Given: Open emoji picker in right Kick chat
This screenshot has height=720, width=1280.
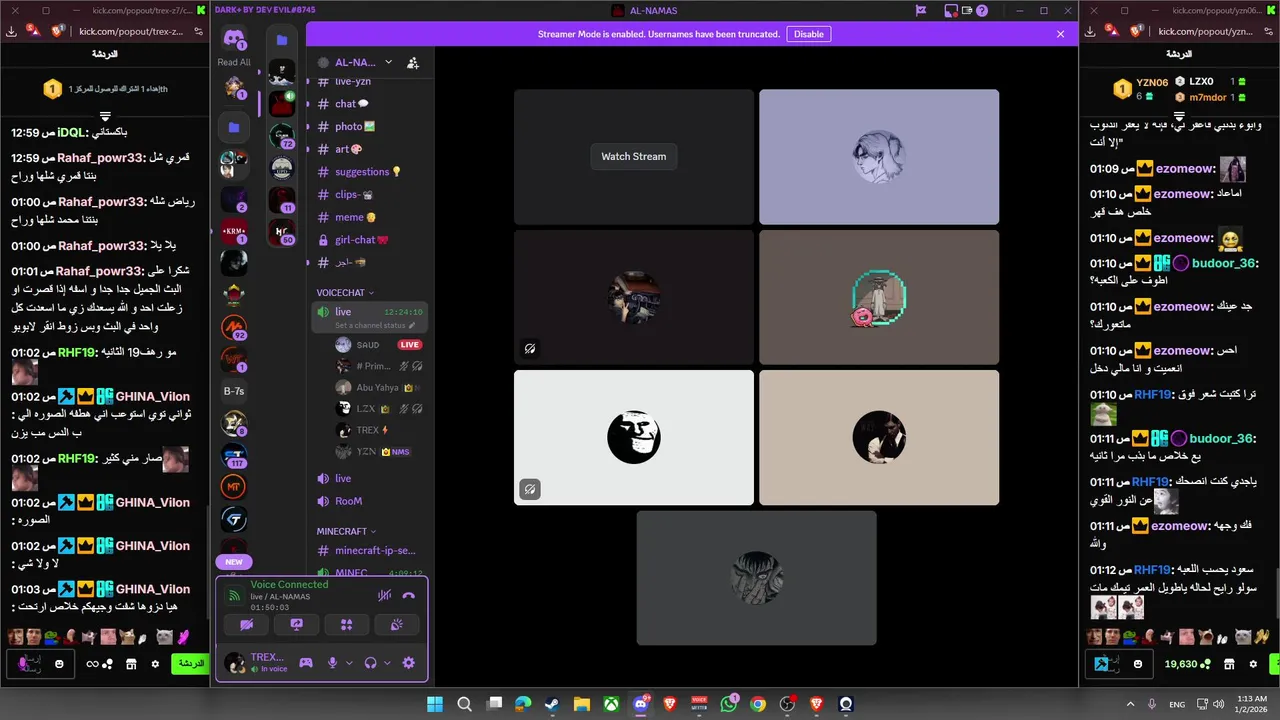Looking at the screenshot, I should 1137,664.
